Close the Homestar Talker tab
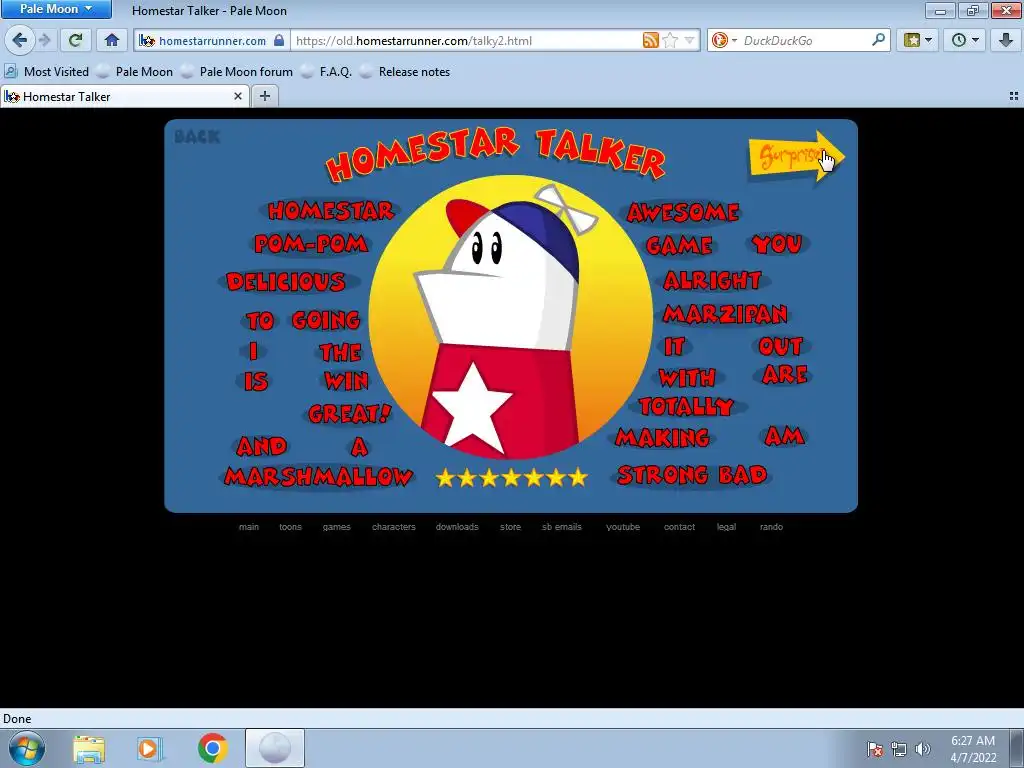The height and width of the screenshot is (768, 1024). pyautogui.click(x=238, y=97)
